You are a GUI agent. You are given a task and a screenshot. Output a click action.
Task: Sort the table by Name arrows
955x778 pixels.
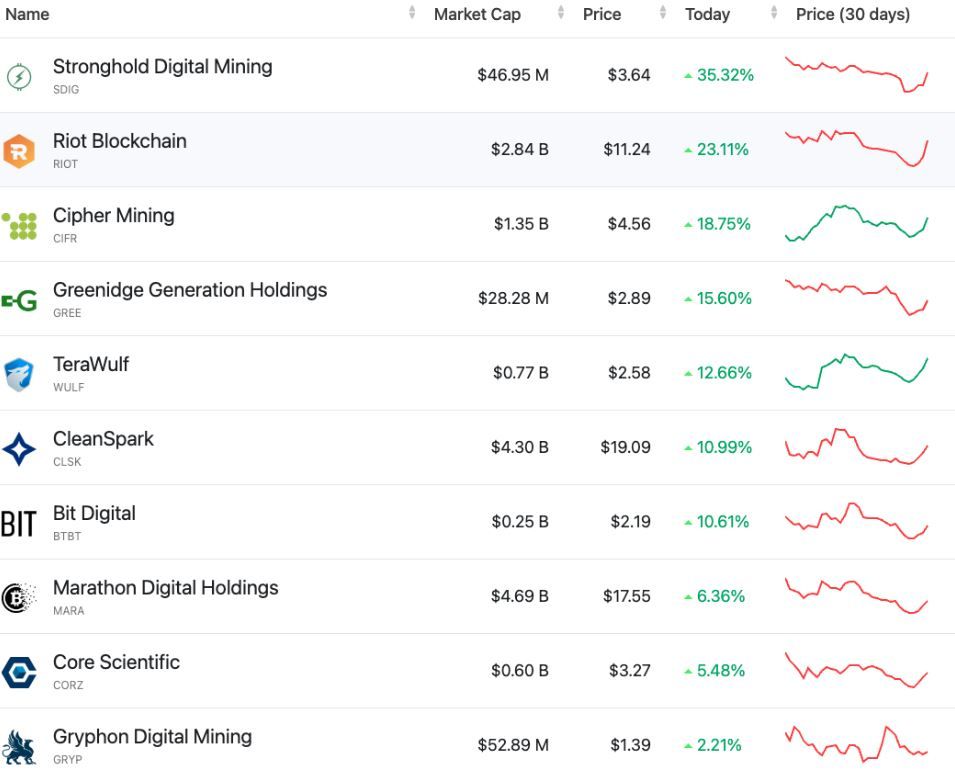(412, 12)
